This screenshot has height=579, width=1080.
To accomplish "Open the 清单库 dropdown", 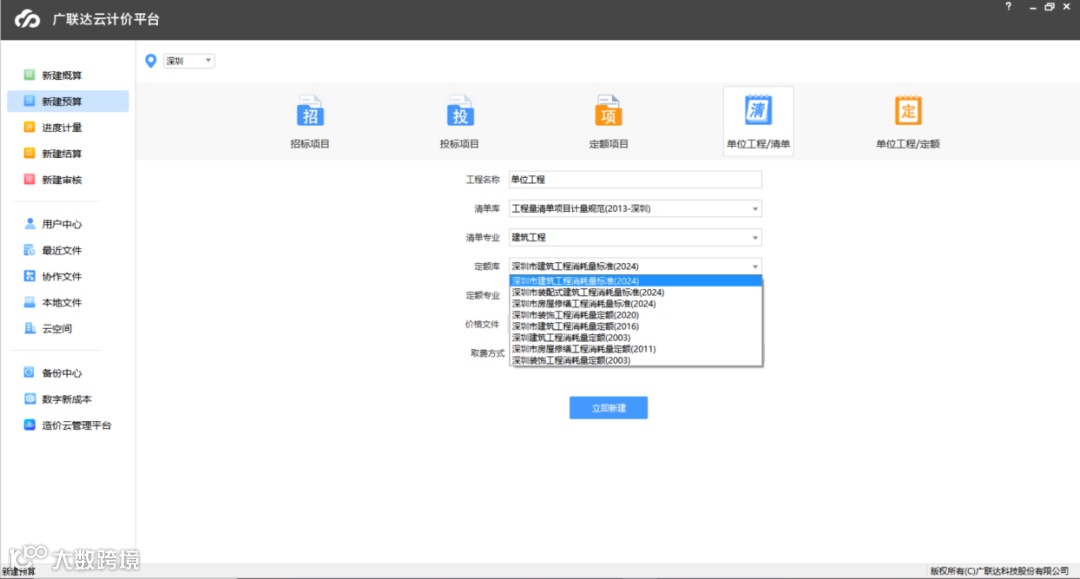I will [x=635, y=209].
